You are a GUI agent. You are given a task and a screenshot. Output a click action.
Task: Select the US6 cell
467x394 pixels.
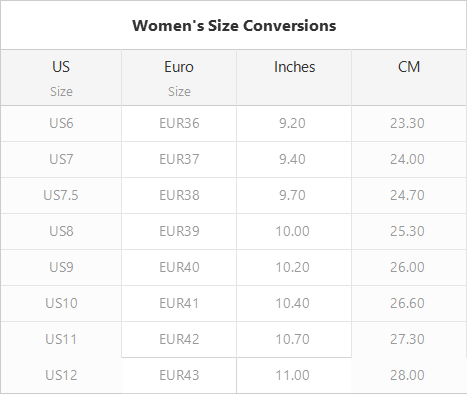click(x=61, y=124)
